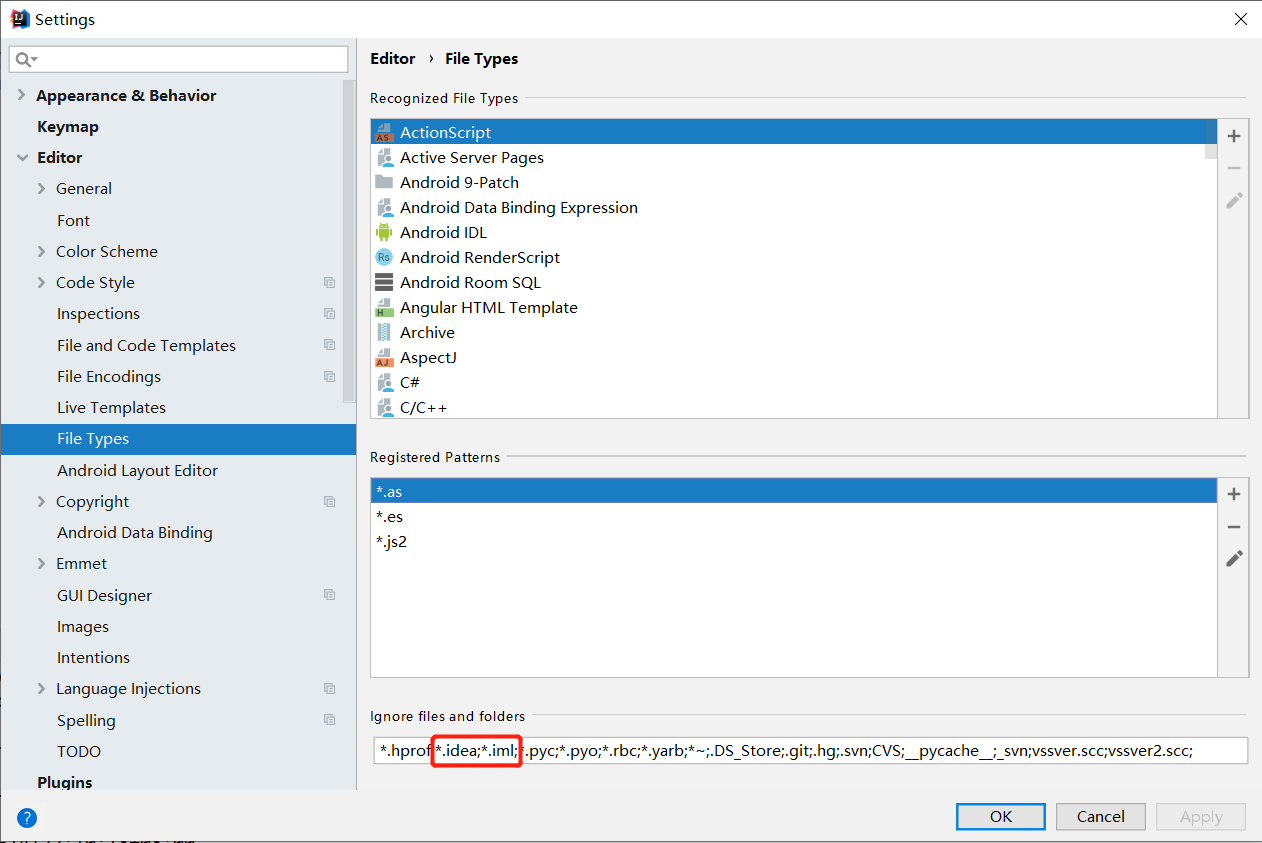This screenshot has height=843, width=1262.
Task: Click the Language Injections project-level icon
Action: 329,689
